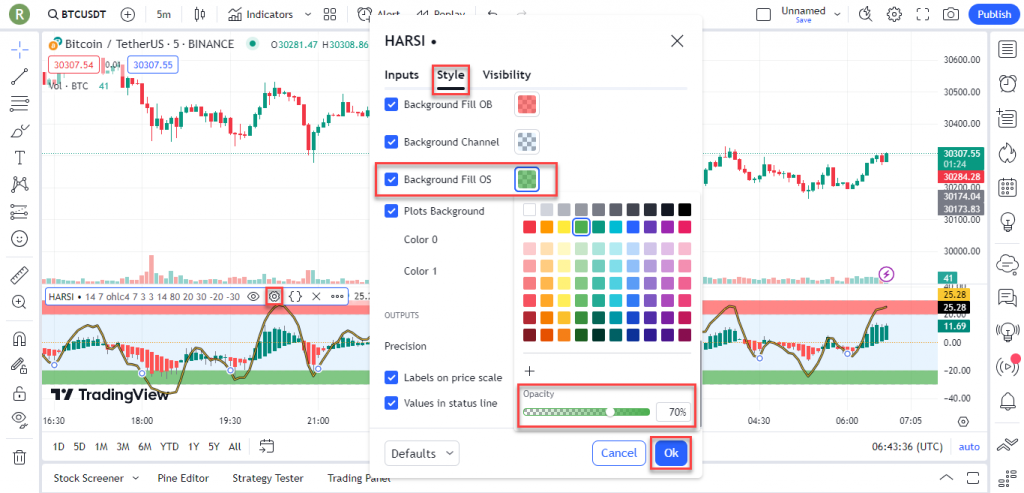Select the crosshair cursor tool

tap(20, 50)
